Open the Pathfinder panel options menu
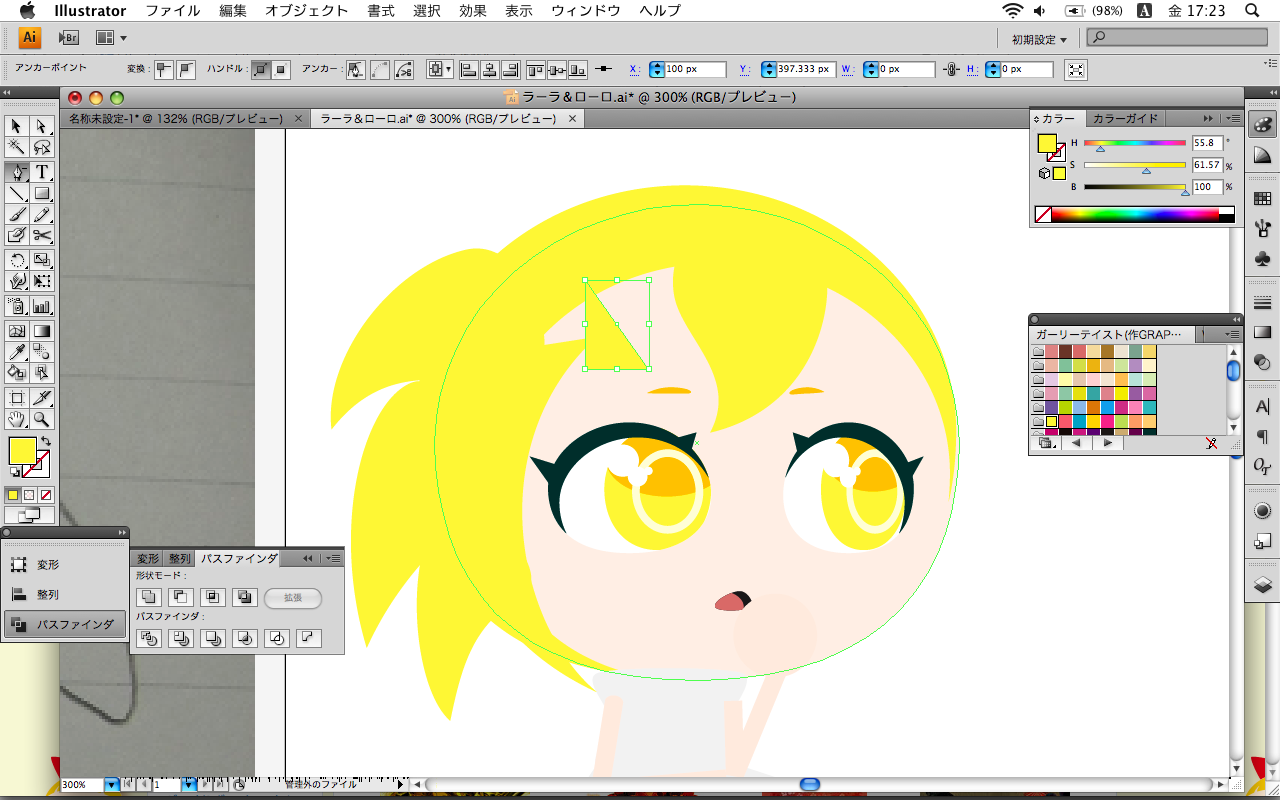1280x800 pixels. point(334,558)
